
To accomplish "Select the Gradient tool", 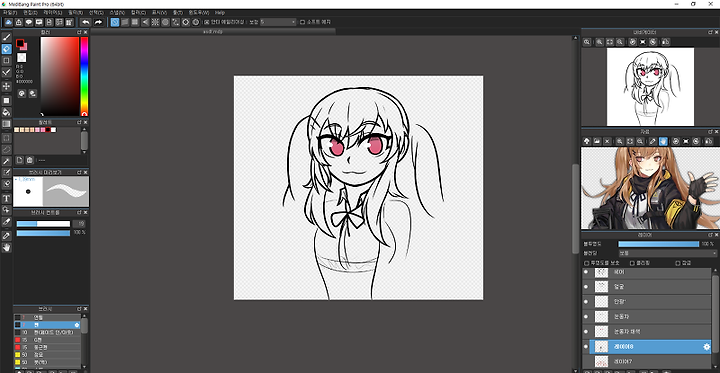I will (6, 124).
